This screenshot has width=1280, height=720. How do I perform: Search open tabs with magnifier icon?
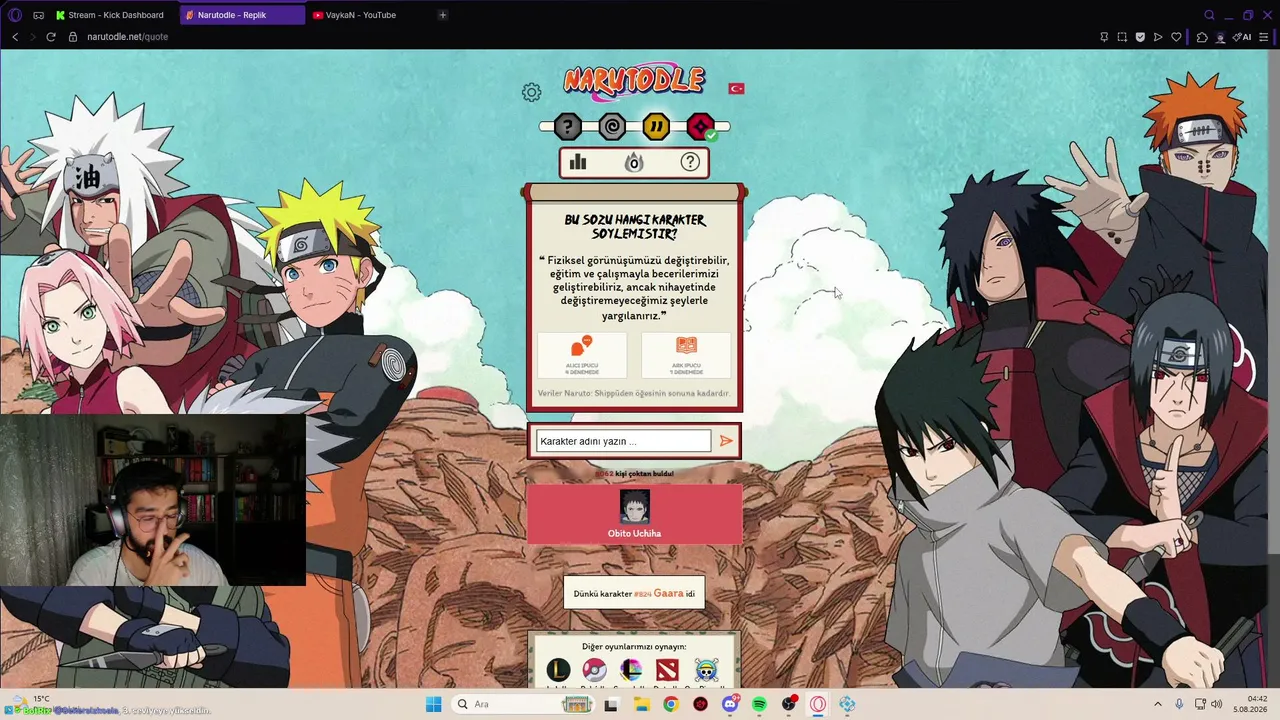pyautogui.click(x=1209, y=15)
